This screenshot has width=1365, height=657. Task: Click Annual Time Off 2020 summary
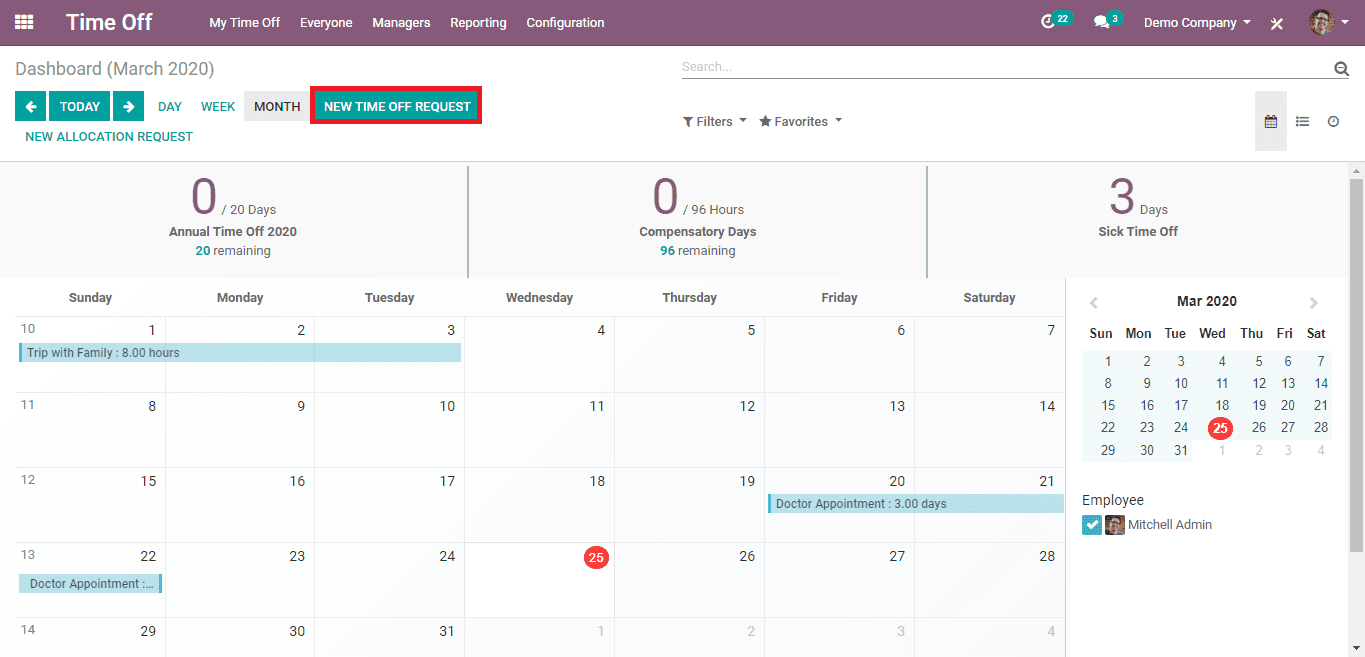[233, 216]
